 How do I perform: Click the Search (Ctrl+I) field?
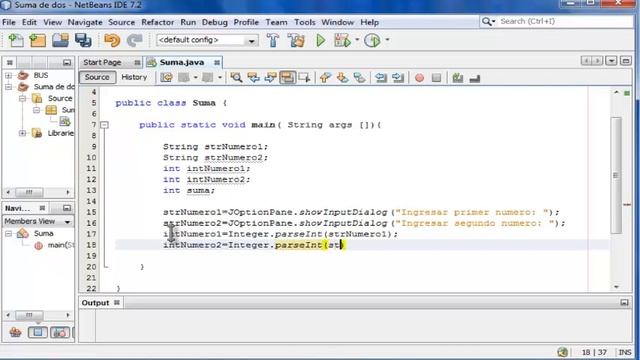[x=565, y=21]
